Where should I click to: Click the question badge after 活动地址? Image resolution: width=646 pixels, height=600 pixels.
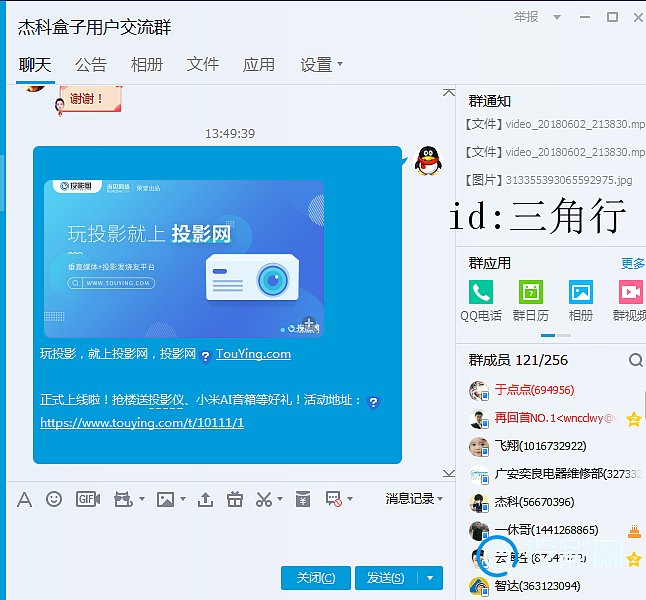pyautogui.click(x=373, y=402)
